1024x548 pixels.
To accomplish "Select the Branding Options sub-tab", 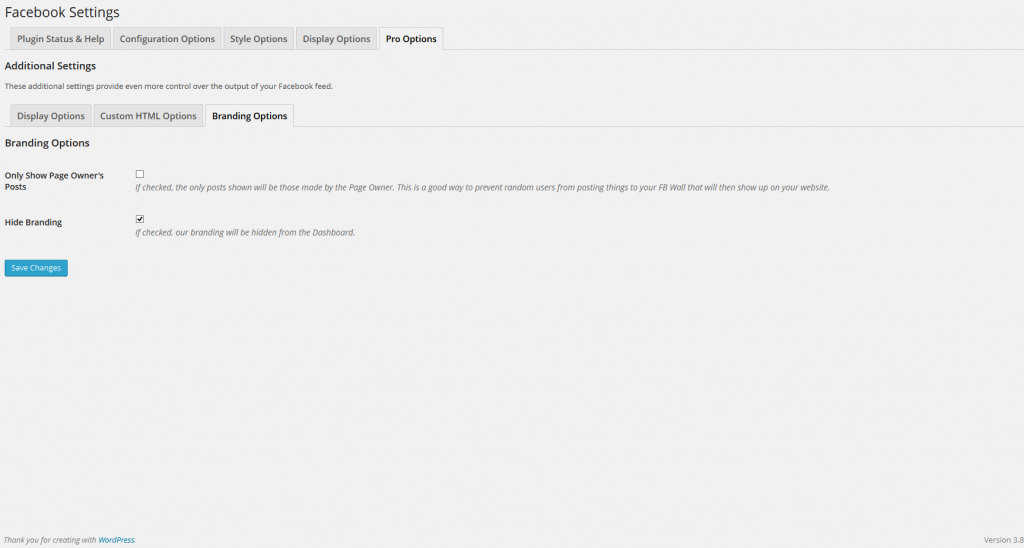I will (249, 116).
